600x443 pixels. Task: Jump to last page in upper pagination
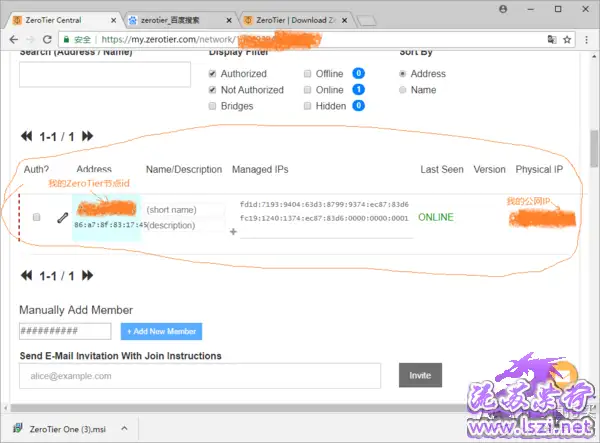point(88,136)
